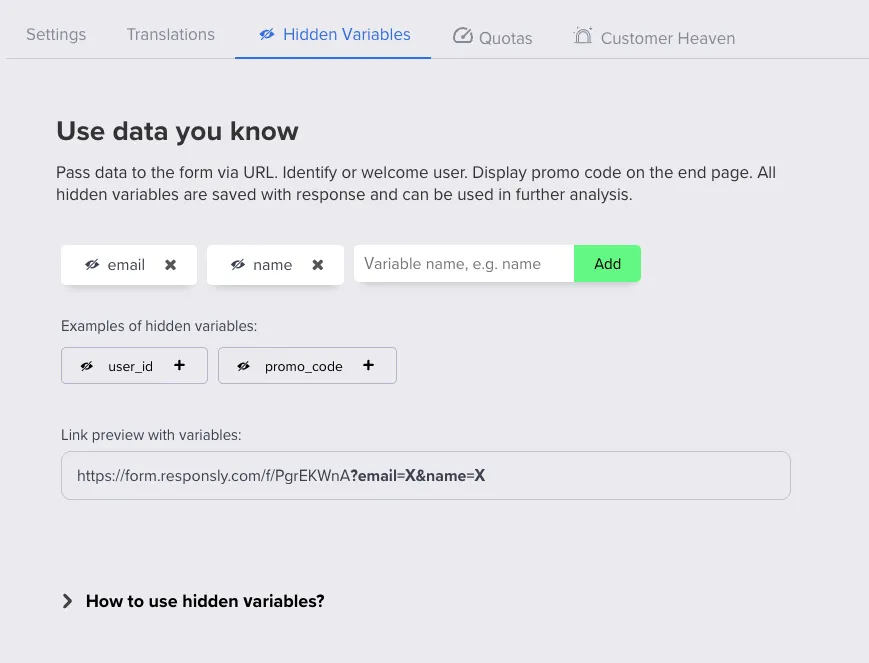Click the gauge icon next to Quotas

[463, 34]
